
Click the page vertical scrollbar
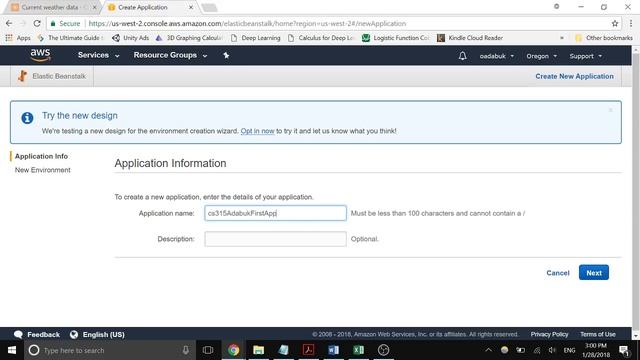636,192
